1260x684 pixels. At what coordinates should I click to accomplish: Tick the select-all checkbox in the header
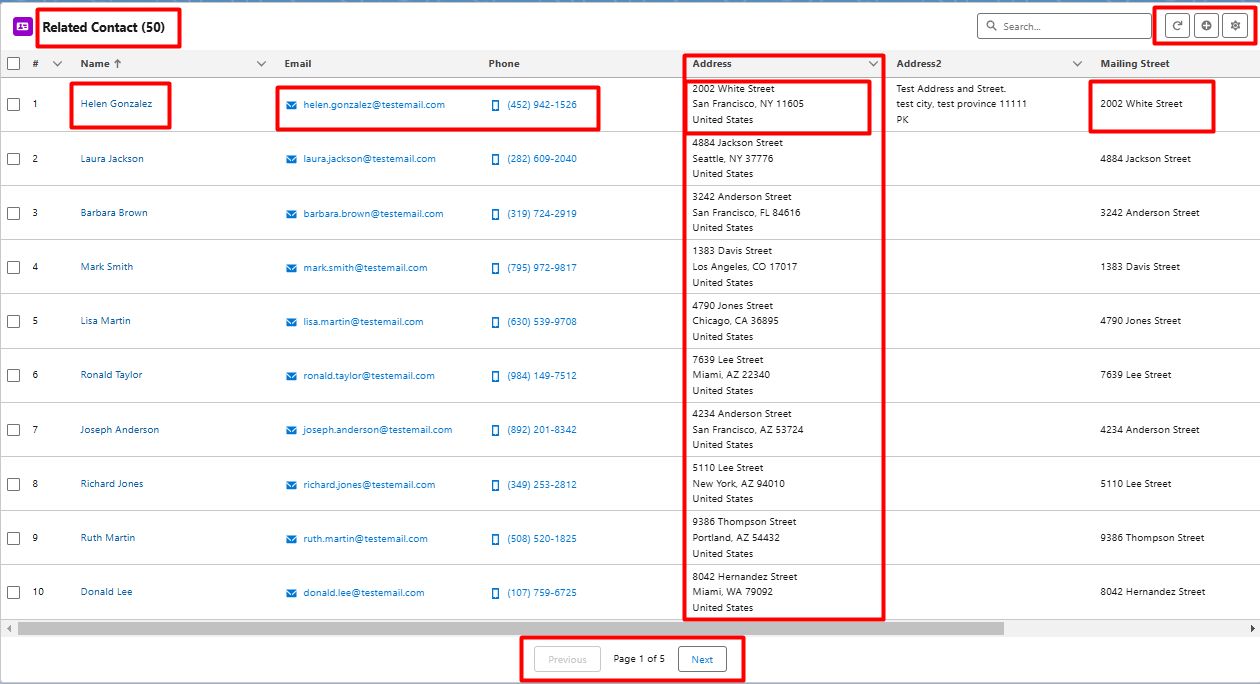tap(13, 63)
